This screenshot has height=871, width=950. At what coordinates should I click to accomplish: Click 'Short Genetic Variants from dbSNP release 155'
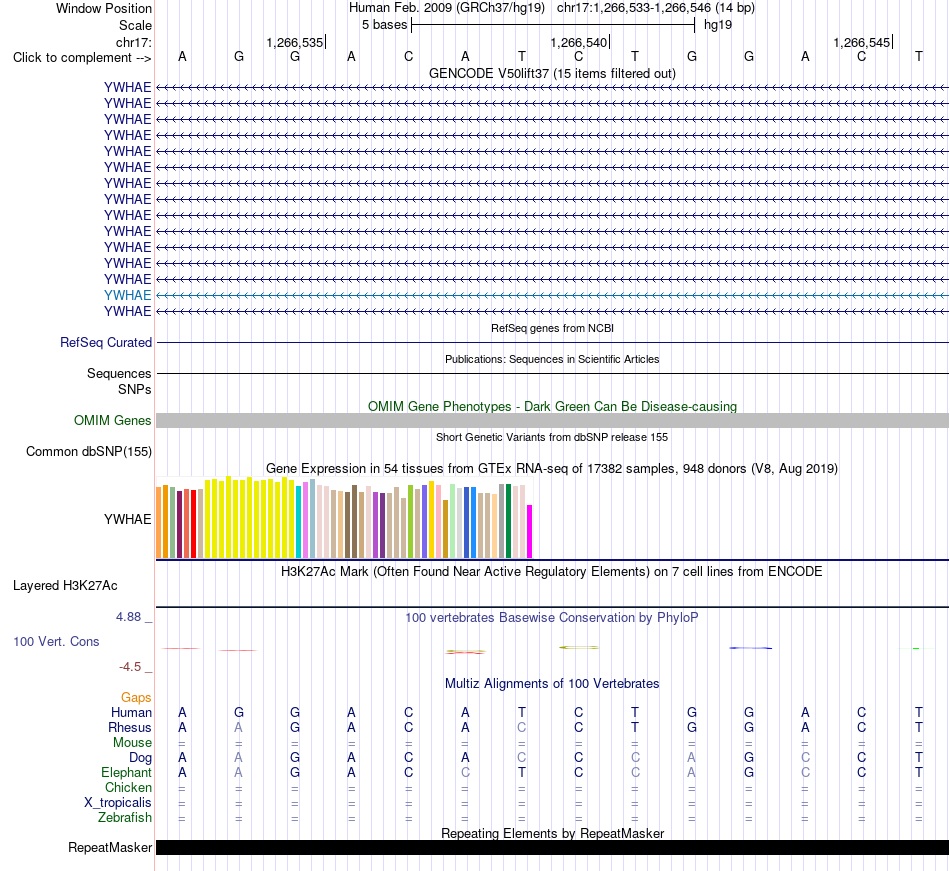pos(552,437)
